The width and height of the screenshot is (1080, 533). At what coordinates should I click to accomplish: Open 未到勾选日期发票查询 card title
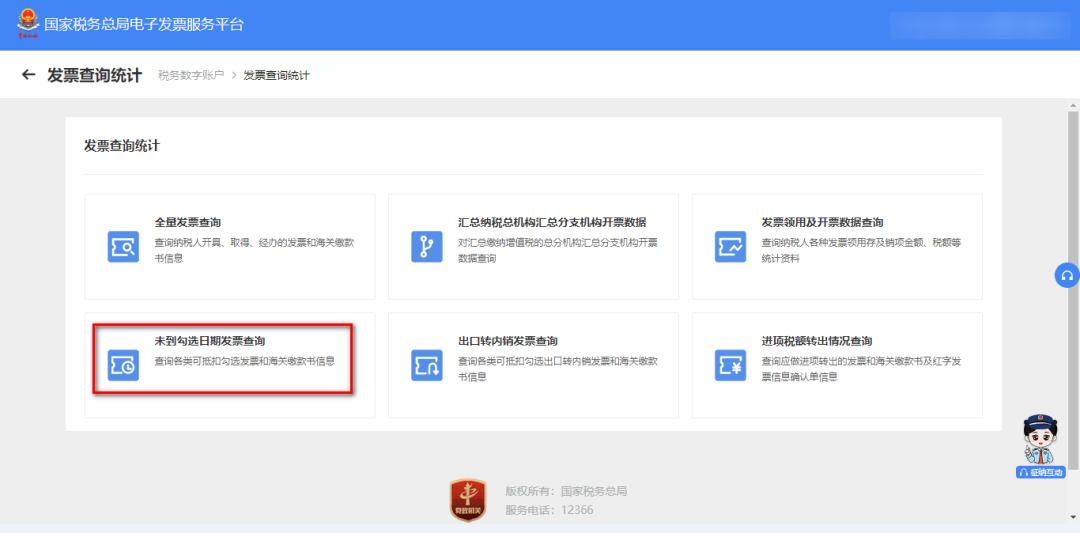click(210, 341)
